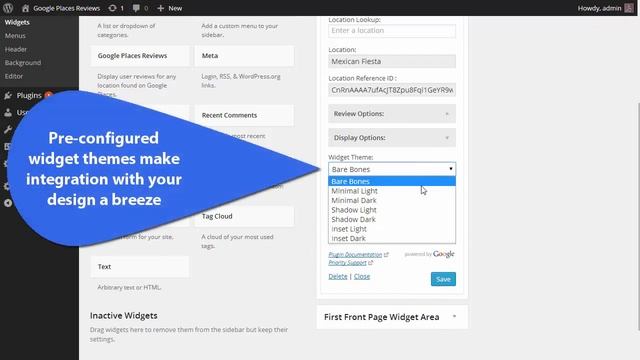Open the Editor submenu item

pos(14,76)
